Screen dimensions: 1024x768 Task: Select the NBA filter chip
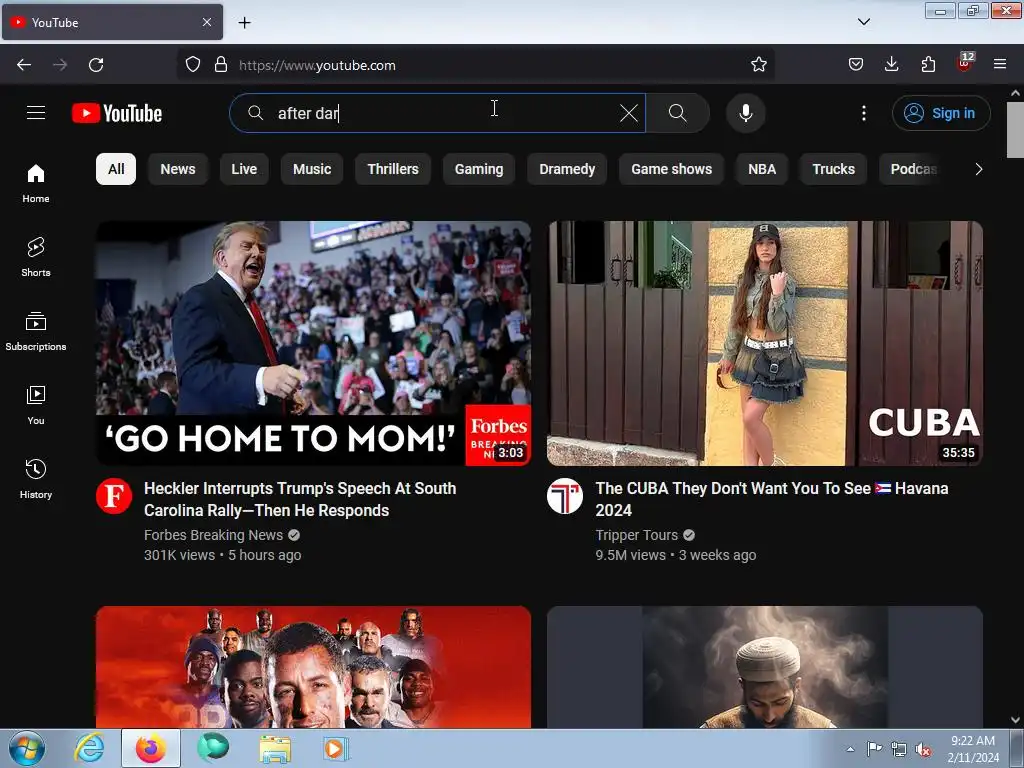click(762, 169)
